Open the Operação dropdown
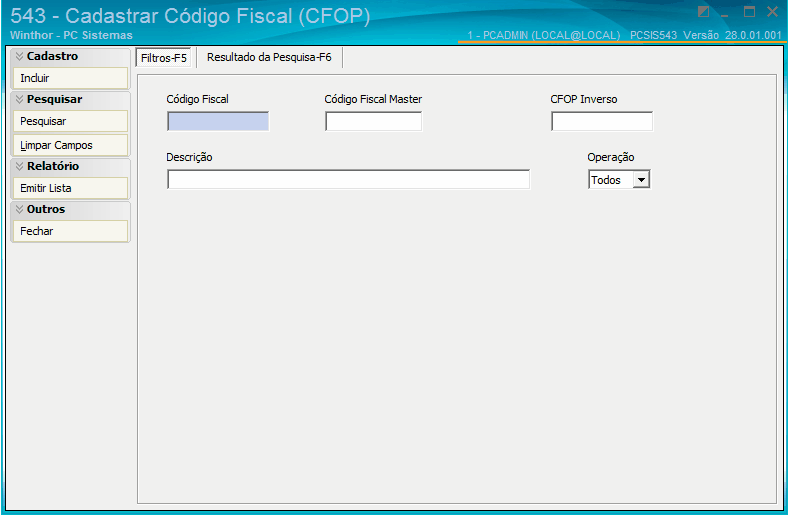 click(x=641, y=180)
